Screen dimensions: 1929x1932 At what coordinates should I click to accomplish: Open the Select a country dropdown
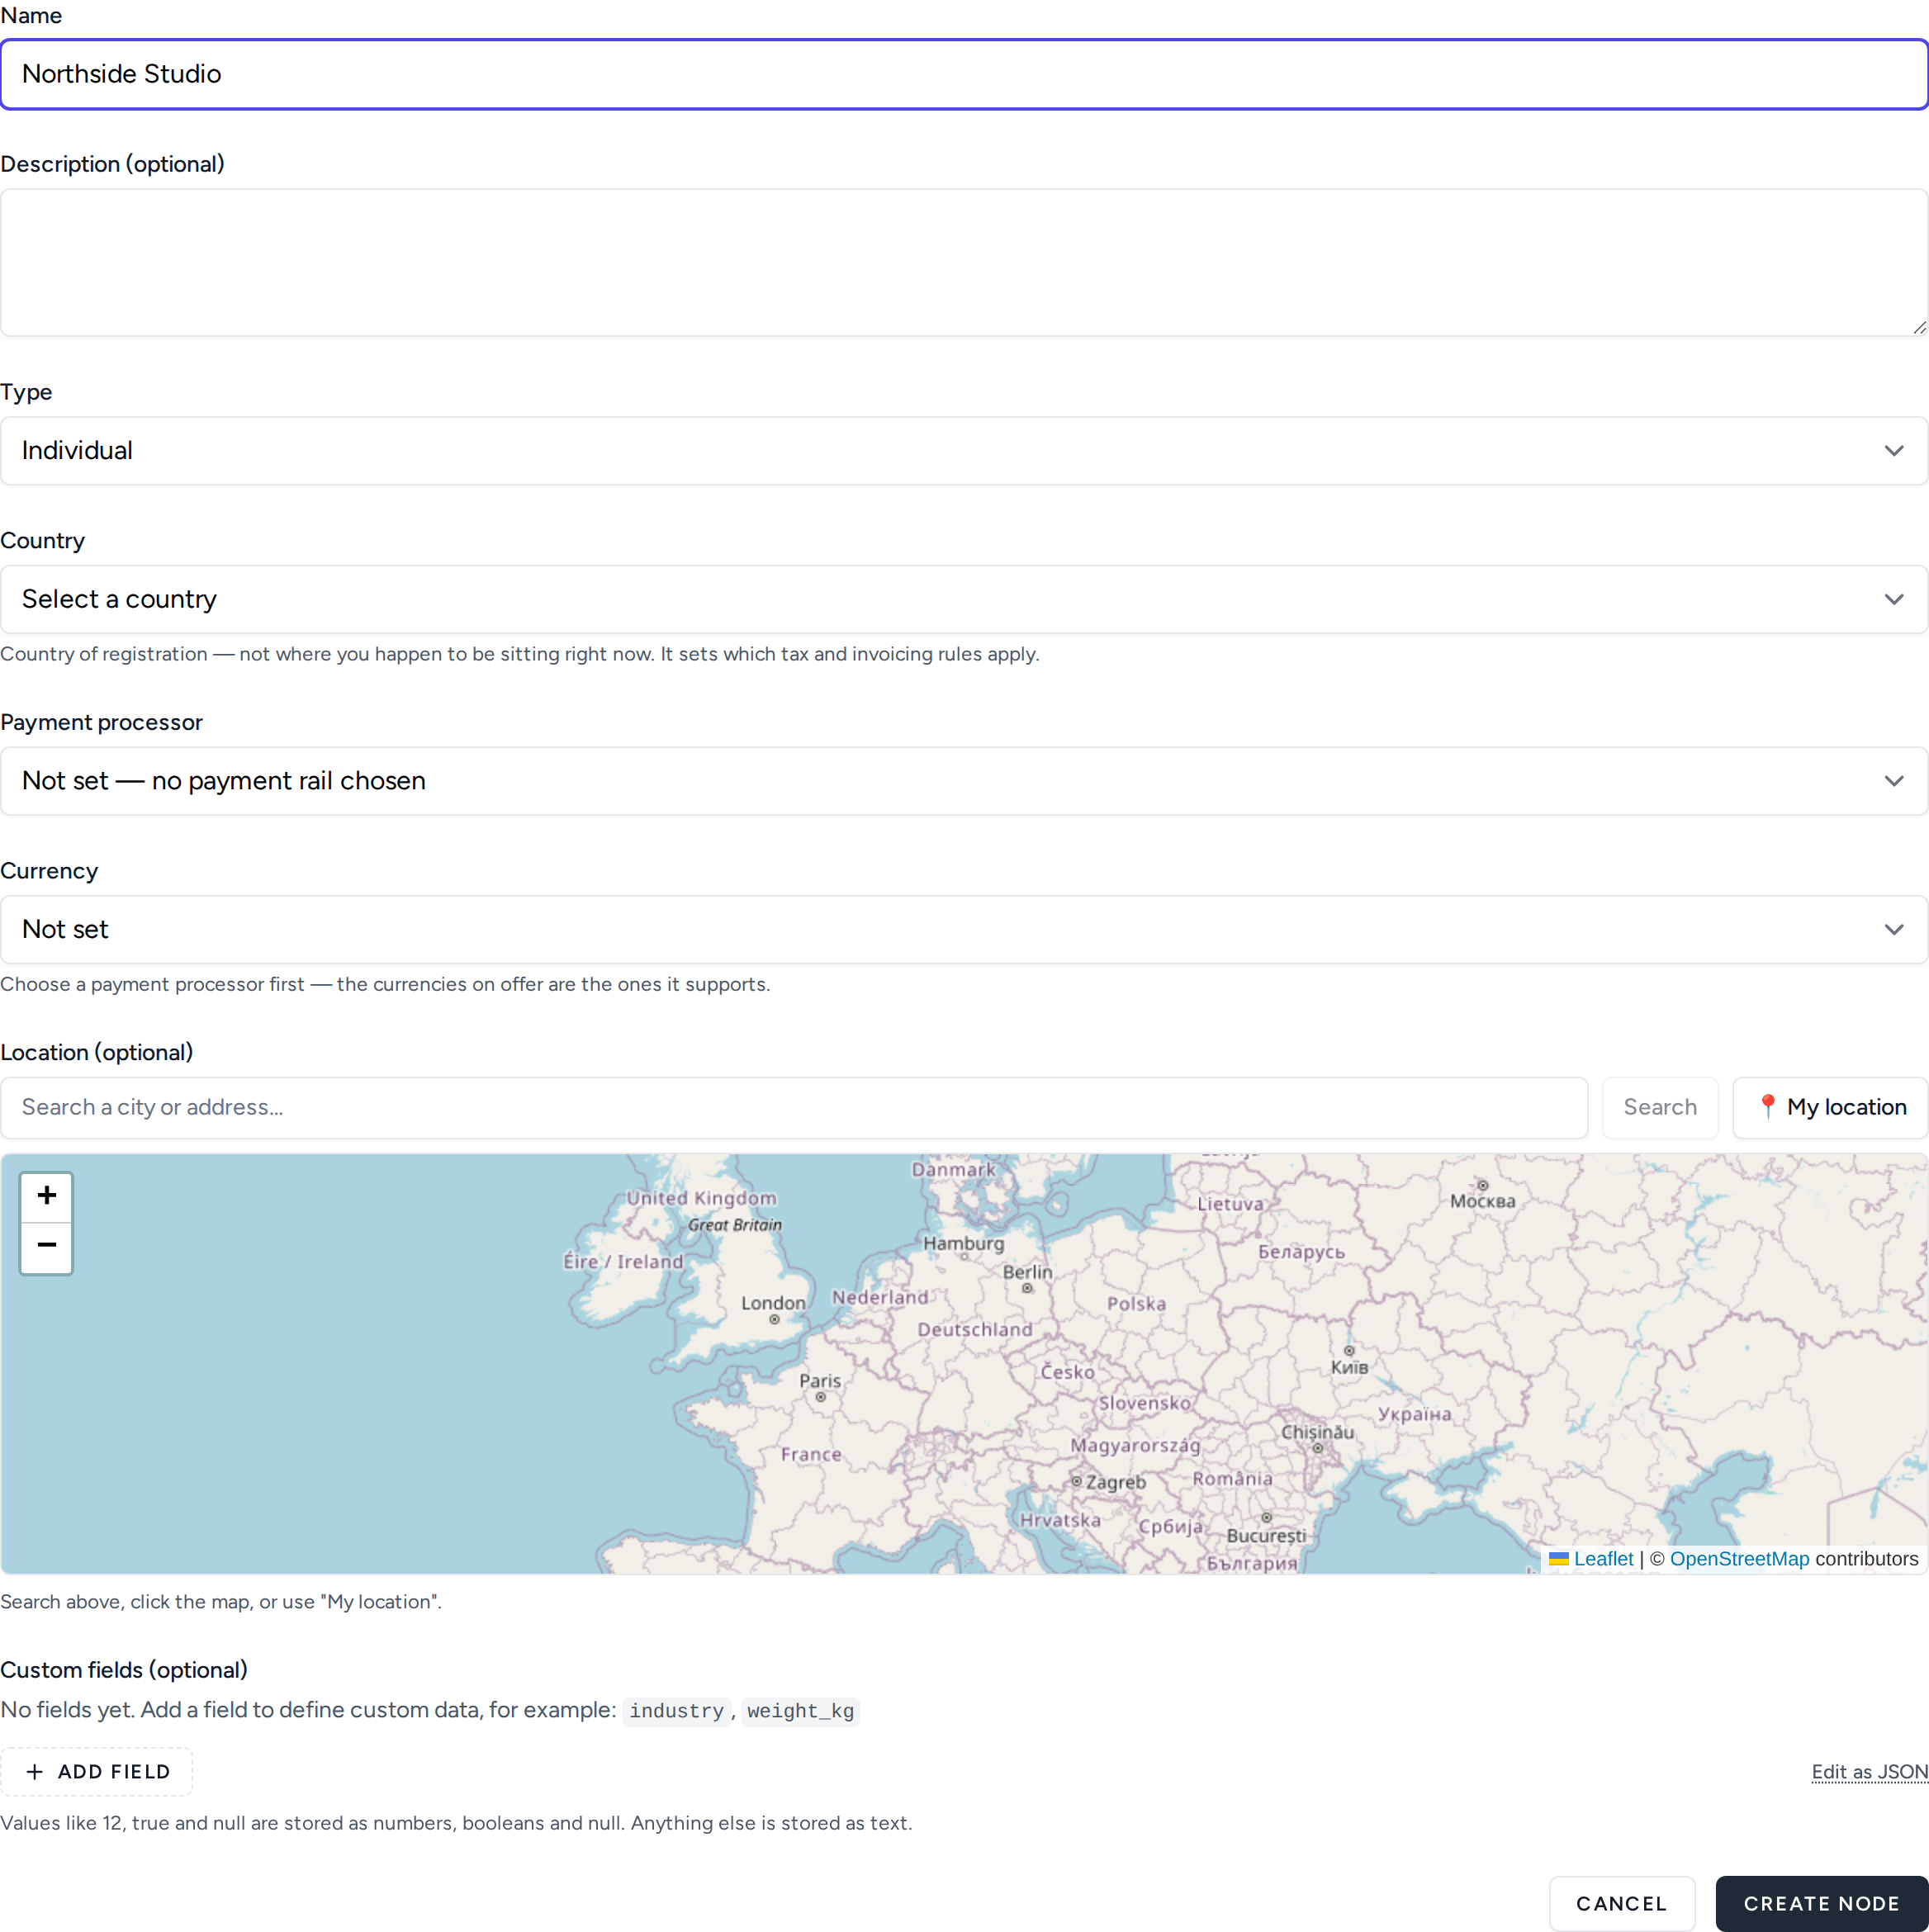964,599
